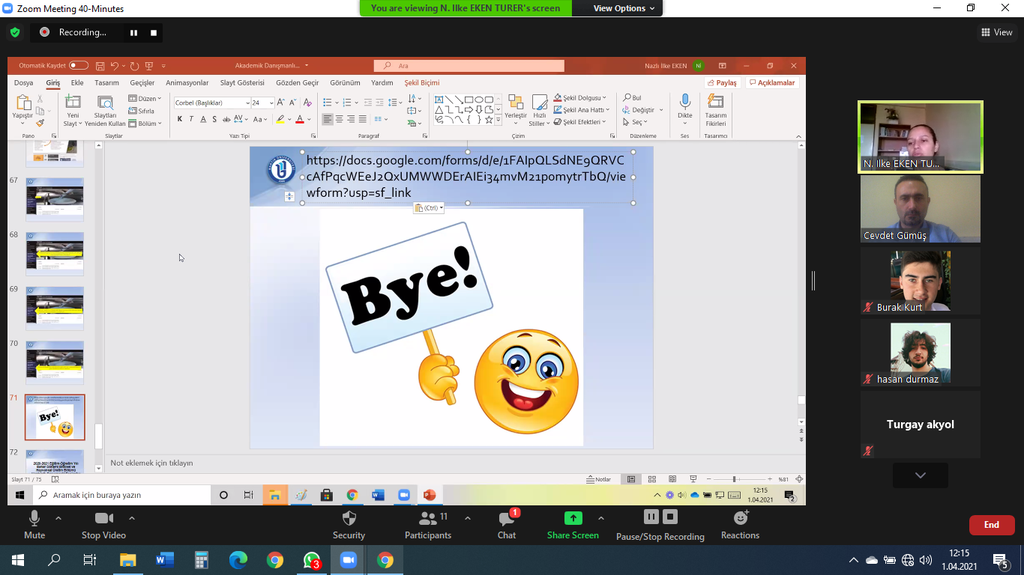The width and height of the screenshot is (1024, 575).
Task: Click the (Ctrl) paste options button
Action: coord(429,208)
